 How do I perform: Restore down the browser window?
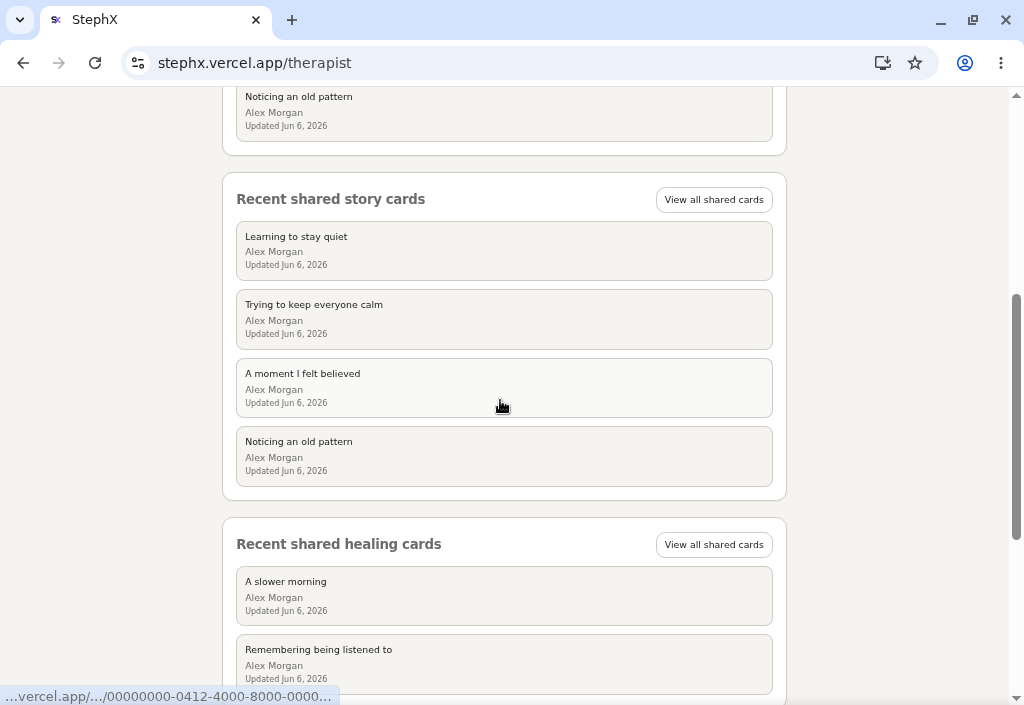(x=973, y=20)
